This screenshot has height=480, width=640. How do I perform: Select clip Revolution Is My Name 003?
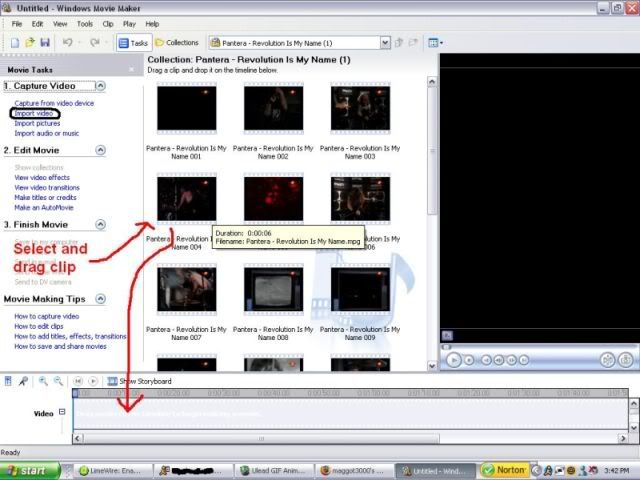[x=360, y=108]
